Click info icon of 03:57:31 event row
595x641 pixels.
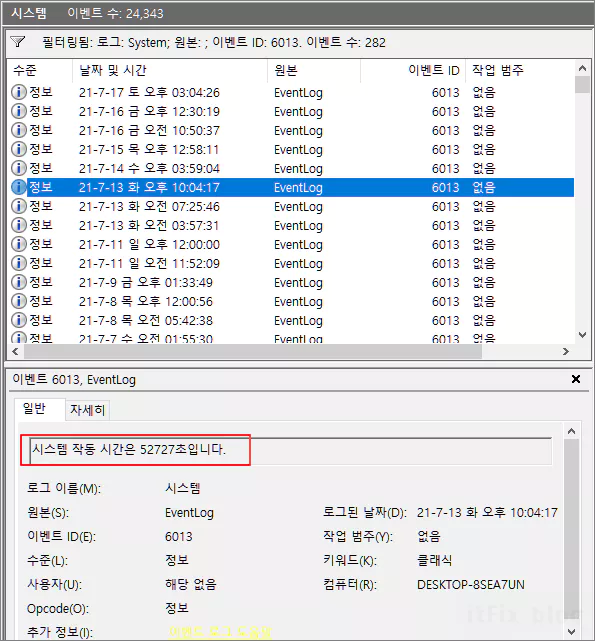(18, 225)
